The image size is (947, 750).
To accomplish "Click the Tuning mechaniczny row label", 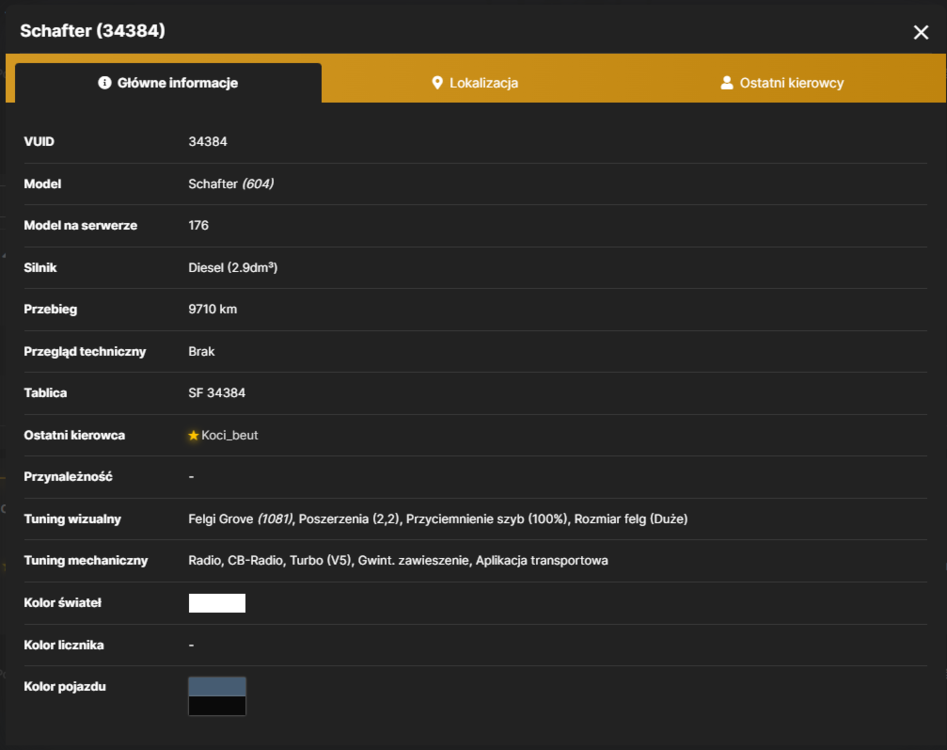I will tap(86, 560).
